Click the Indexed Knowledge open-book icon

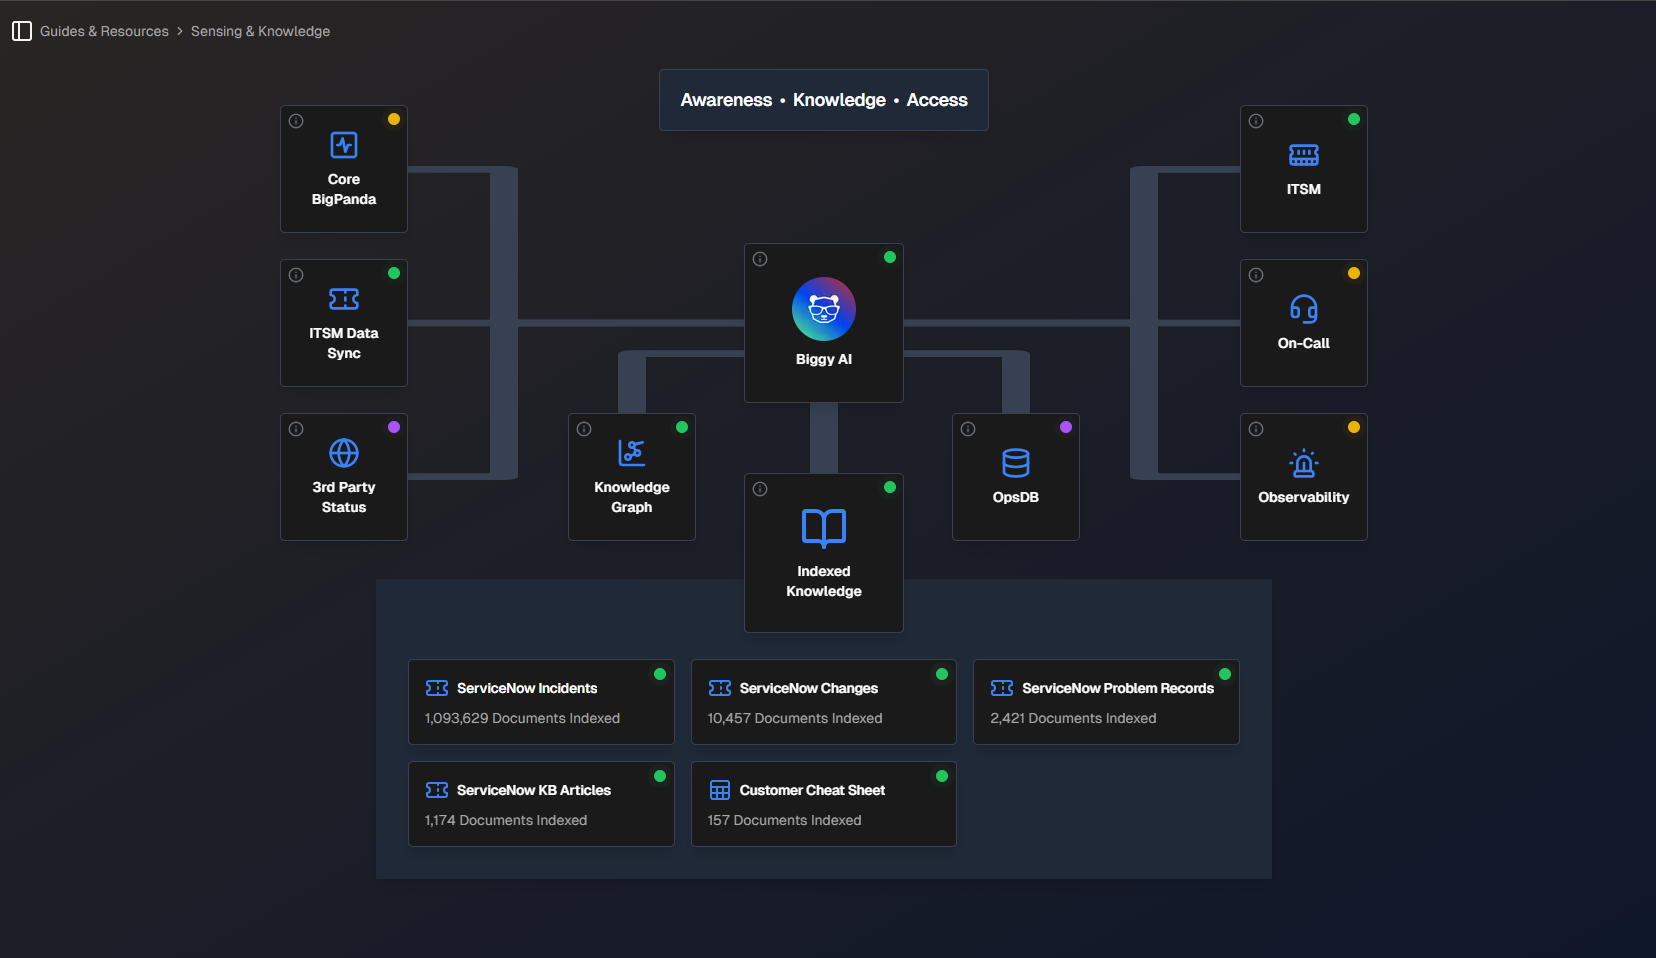point(823,529)
